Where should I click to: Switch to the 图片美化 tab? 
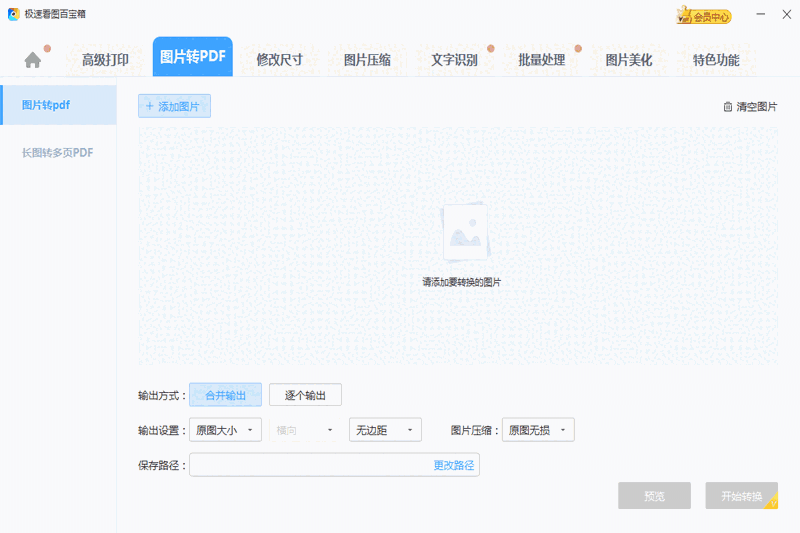(629, 60)
